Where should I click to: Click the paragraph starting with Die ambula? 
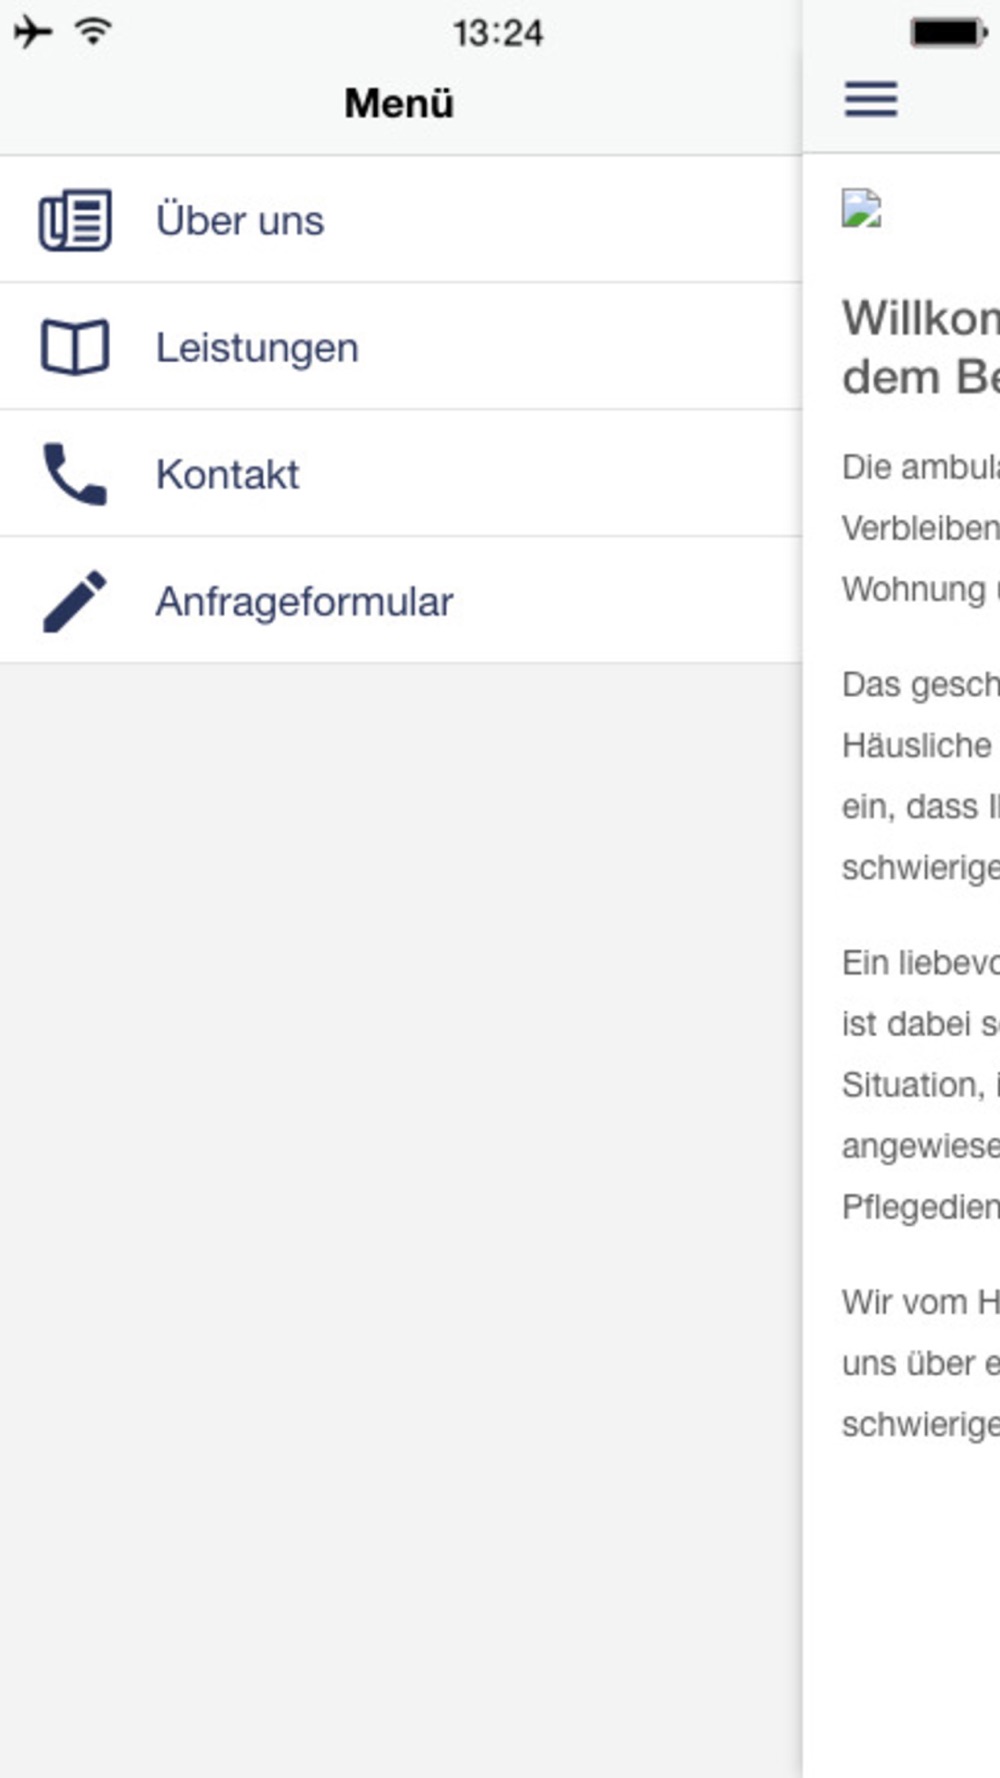coord(921,528)
